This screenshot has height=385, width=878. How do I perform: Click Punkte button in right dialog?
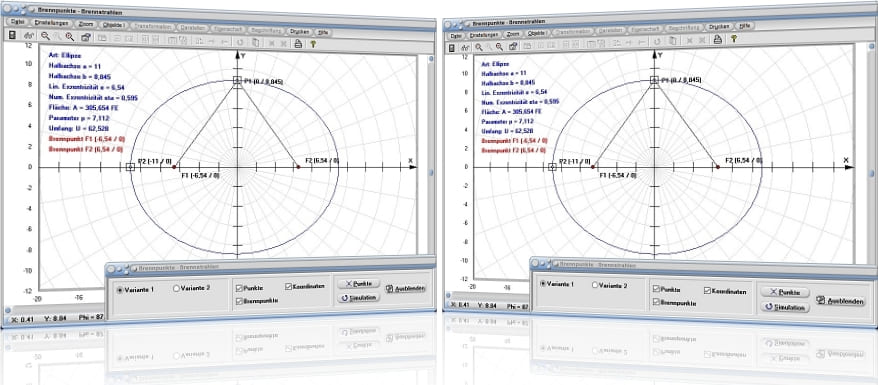pos(784,292)
